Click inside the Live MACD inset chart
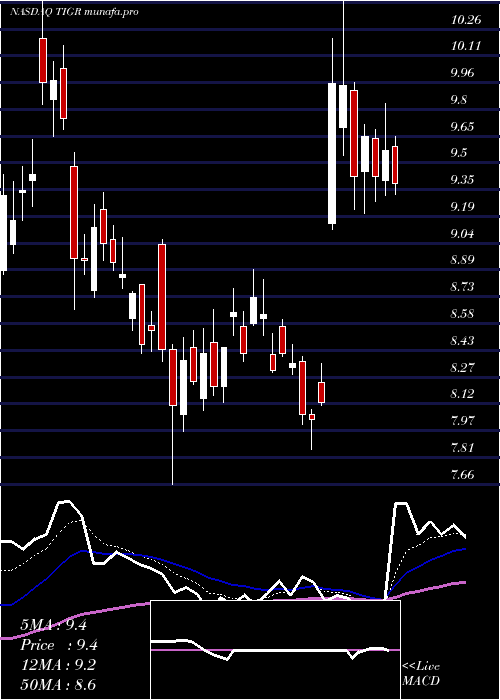The image size is (500, 700). (275, 650)
